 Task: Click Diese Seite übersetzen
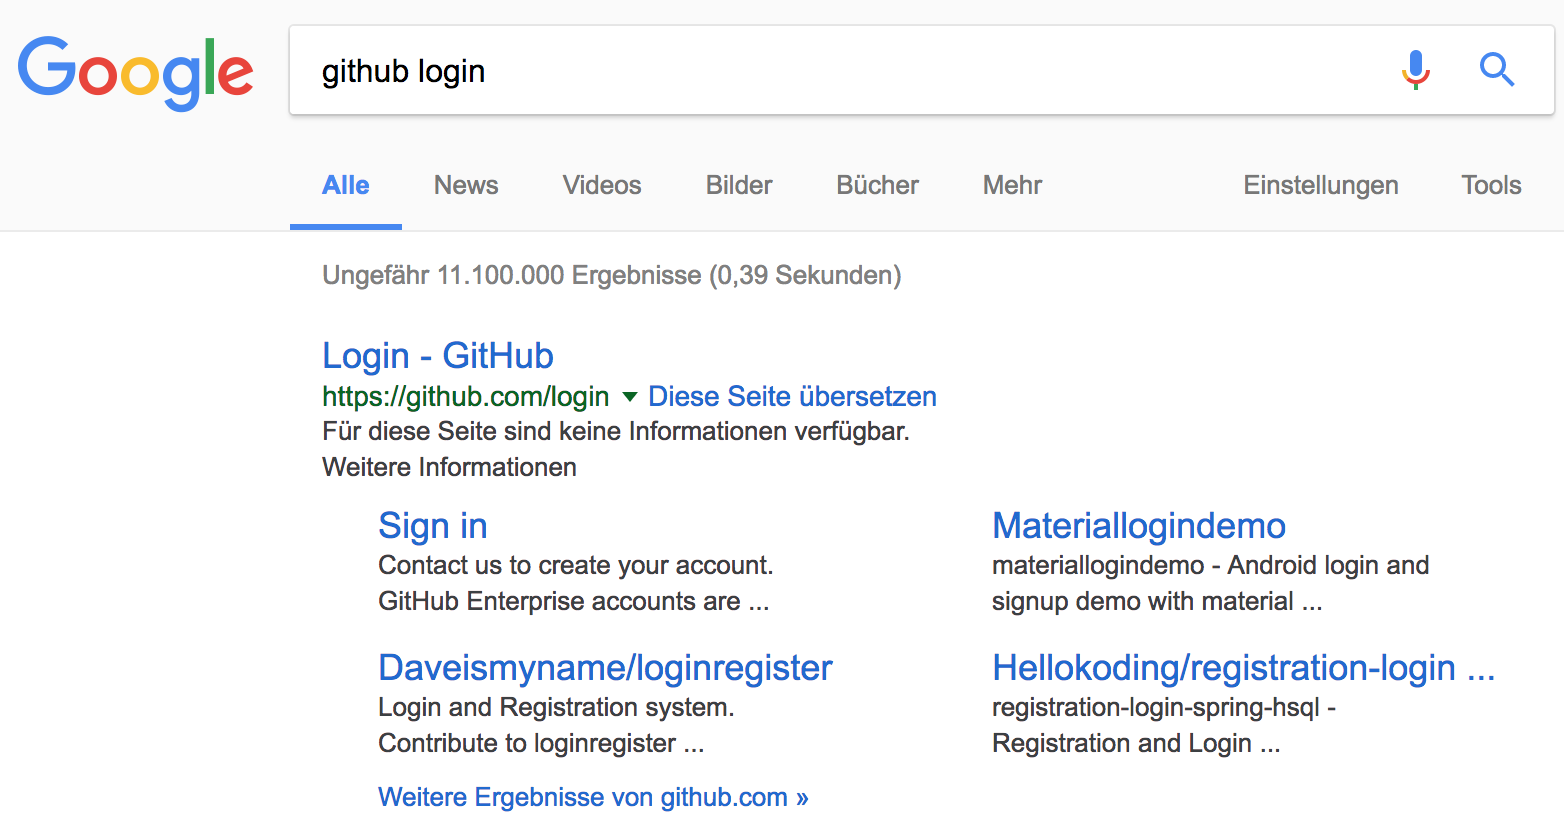(791, 396)
